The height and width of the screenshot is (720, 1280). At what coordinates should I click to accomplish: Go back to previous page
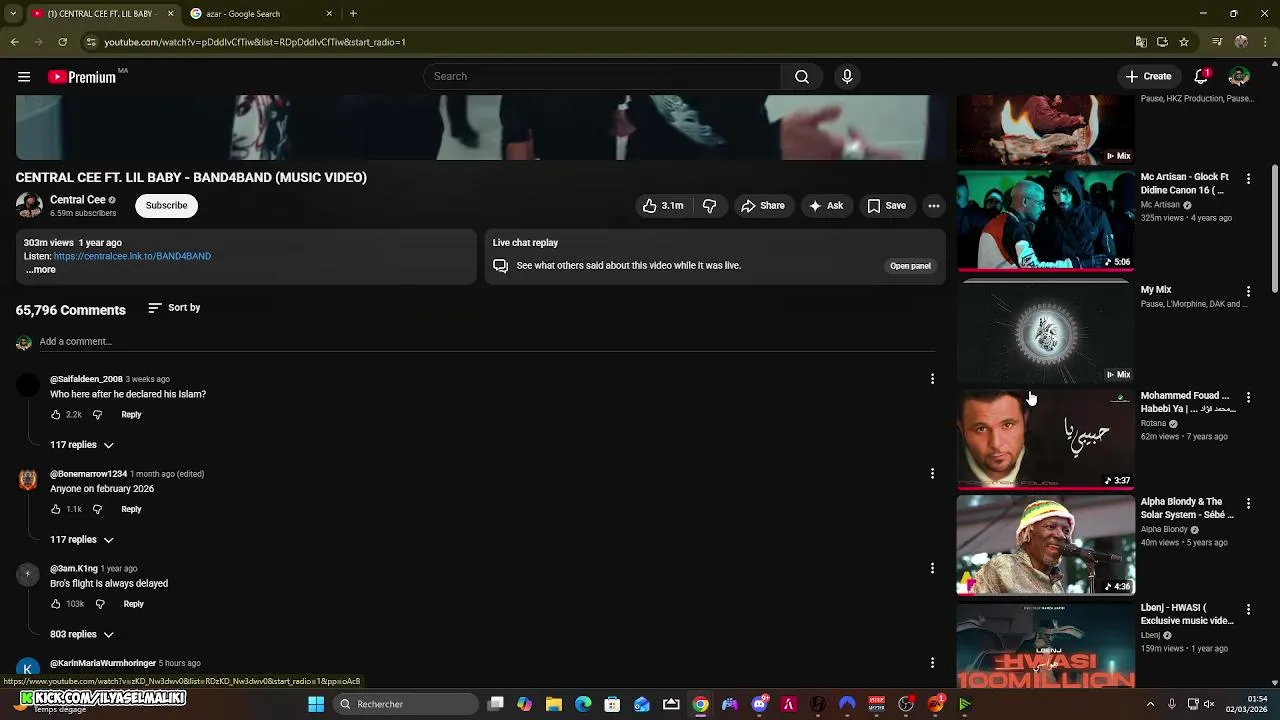(14, 42)
